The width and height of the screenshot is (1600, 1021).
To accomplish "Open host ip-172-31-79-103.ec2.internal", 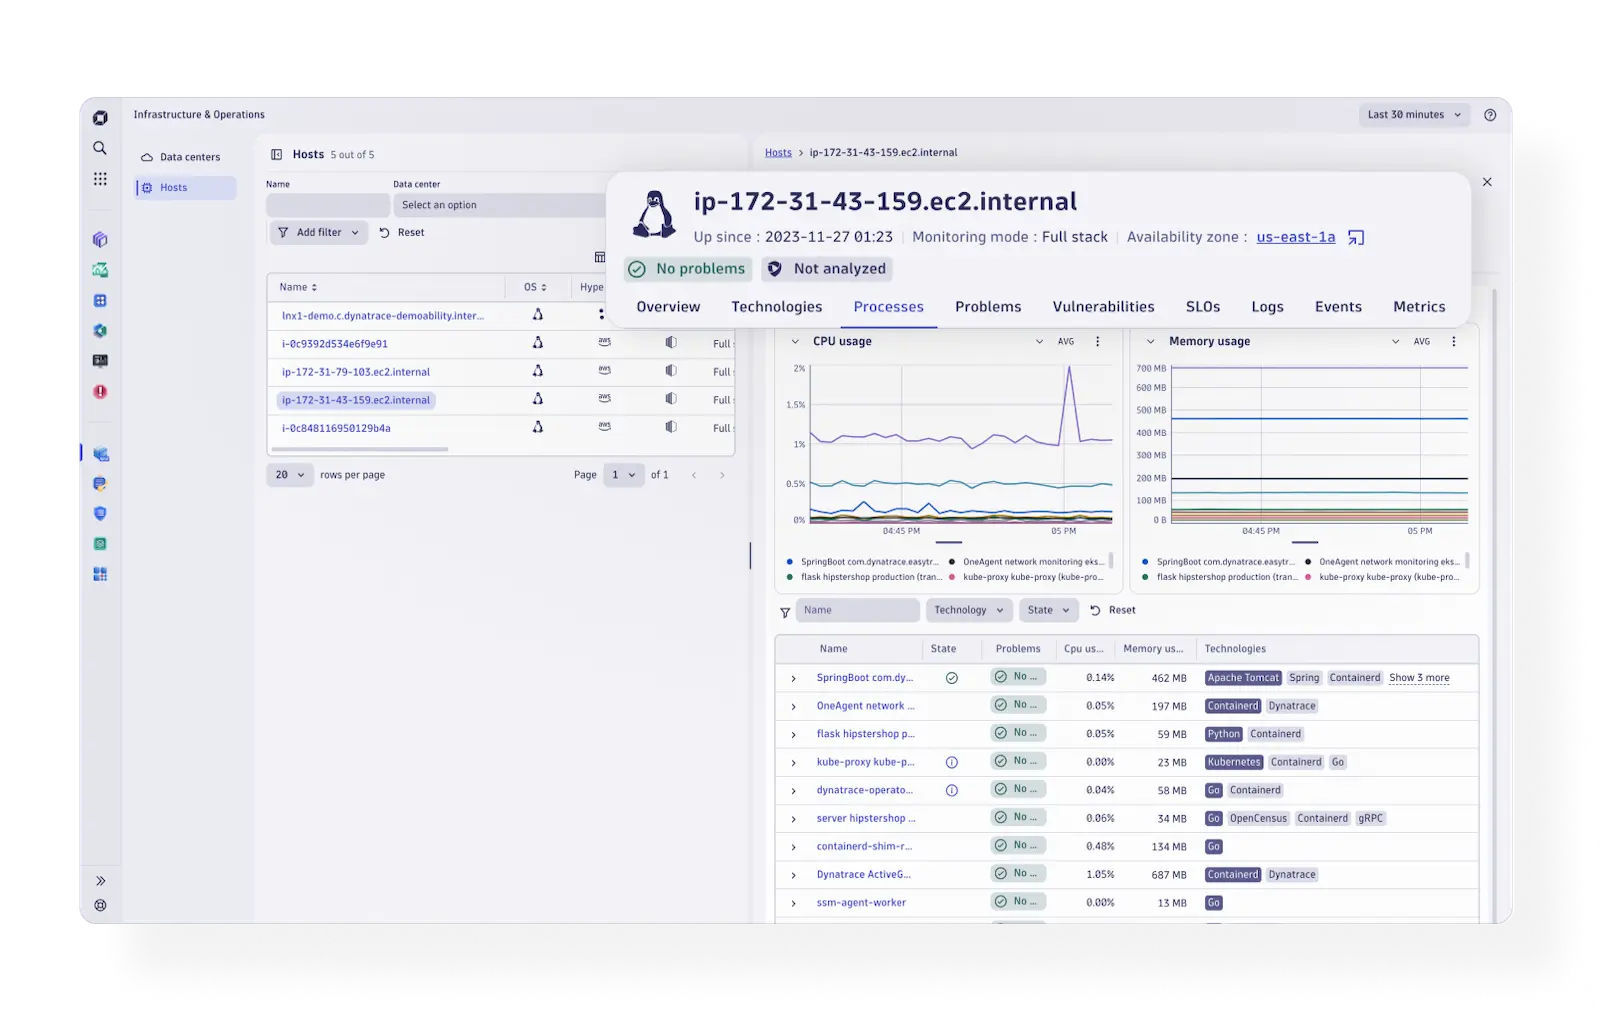I will click(356, 372).
